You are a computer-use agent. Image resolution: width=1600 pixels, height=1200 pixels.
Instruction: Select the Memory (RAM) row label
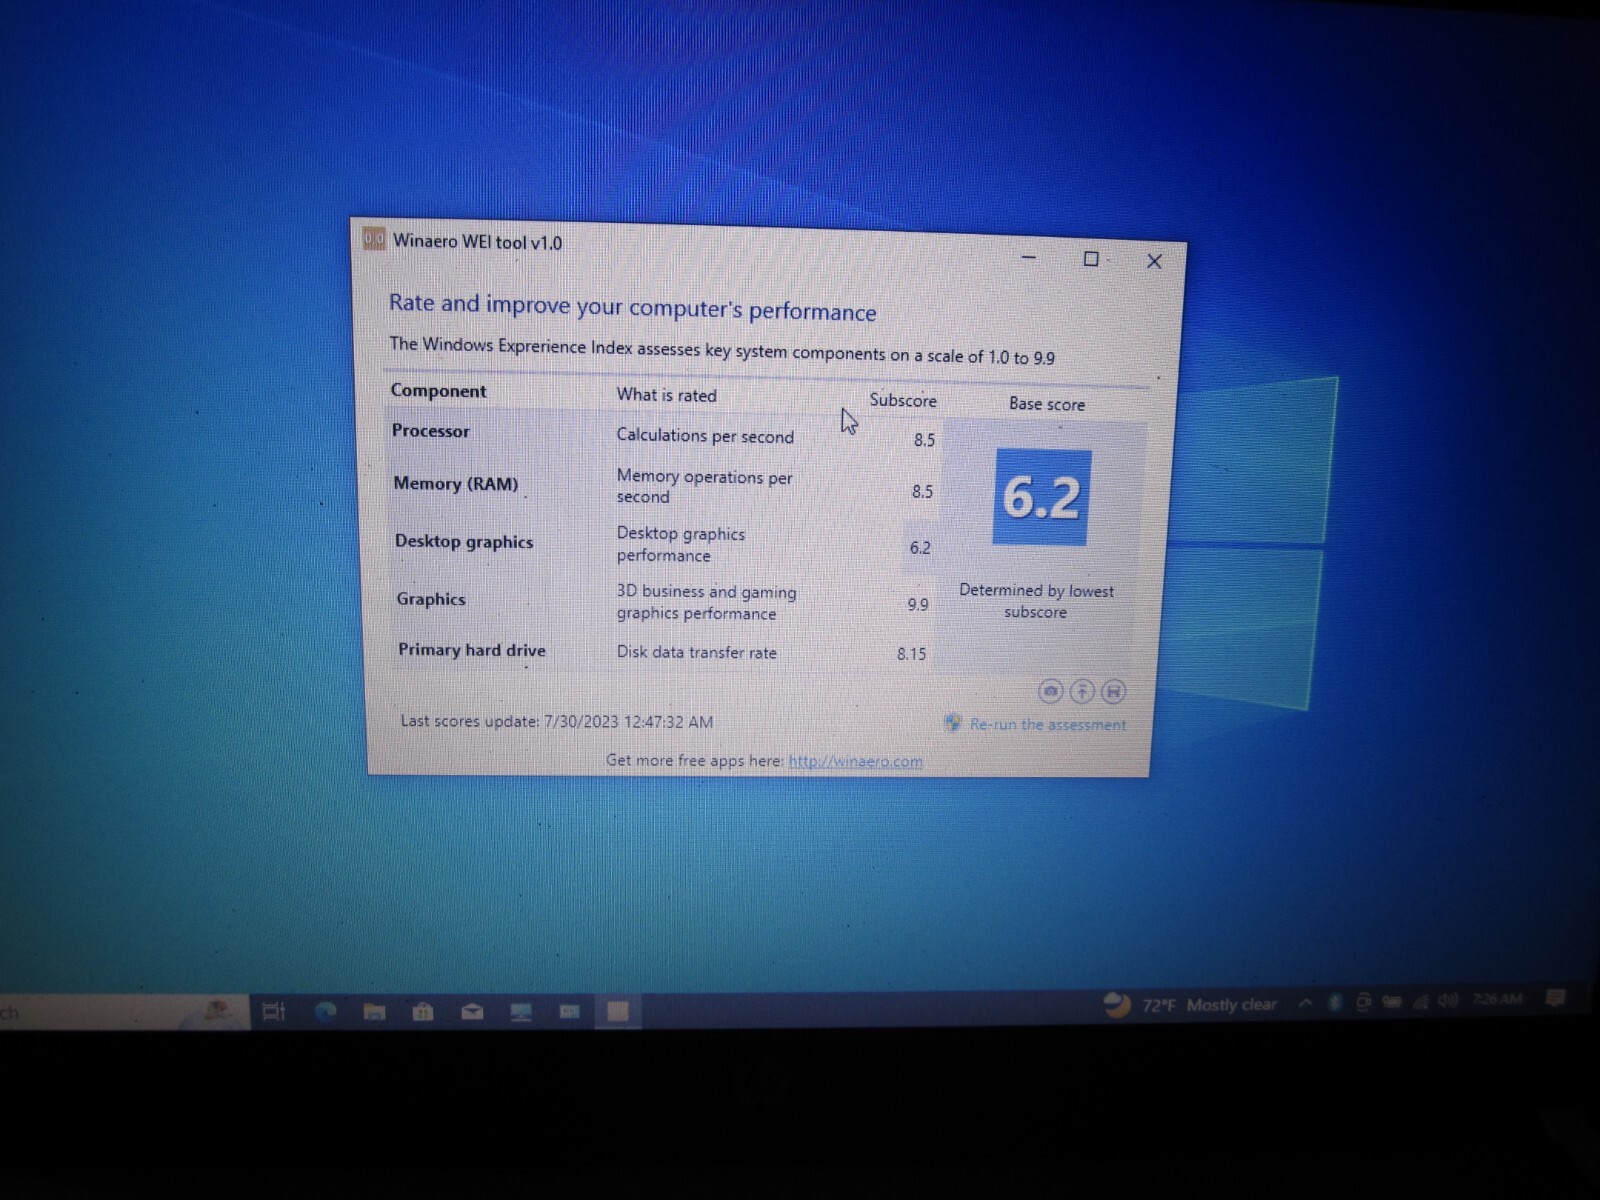pyautogui.click(x=456, y=483)
